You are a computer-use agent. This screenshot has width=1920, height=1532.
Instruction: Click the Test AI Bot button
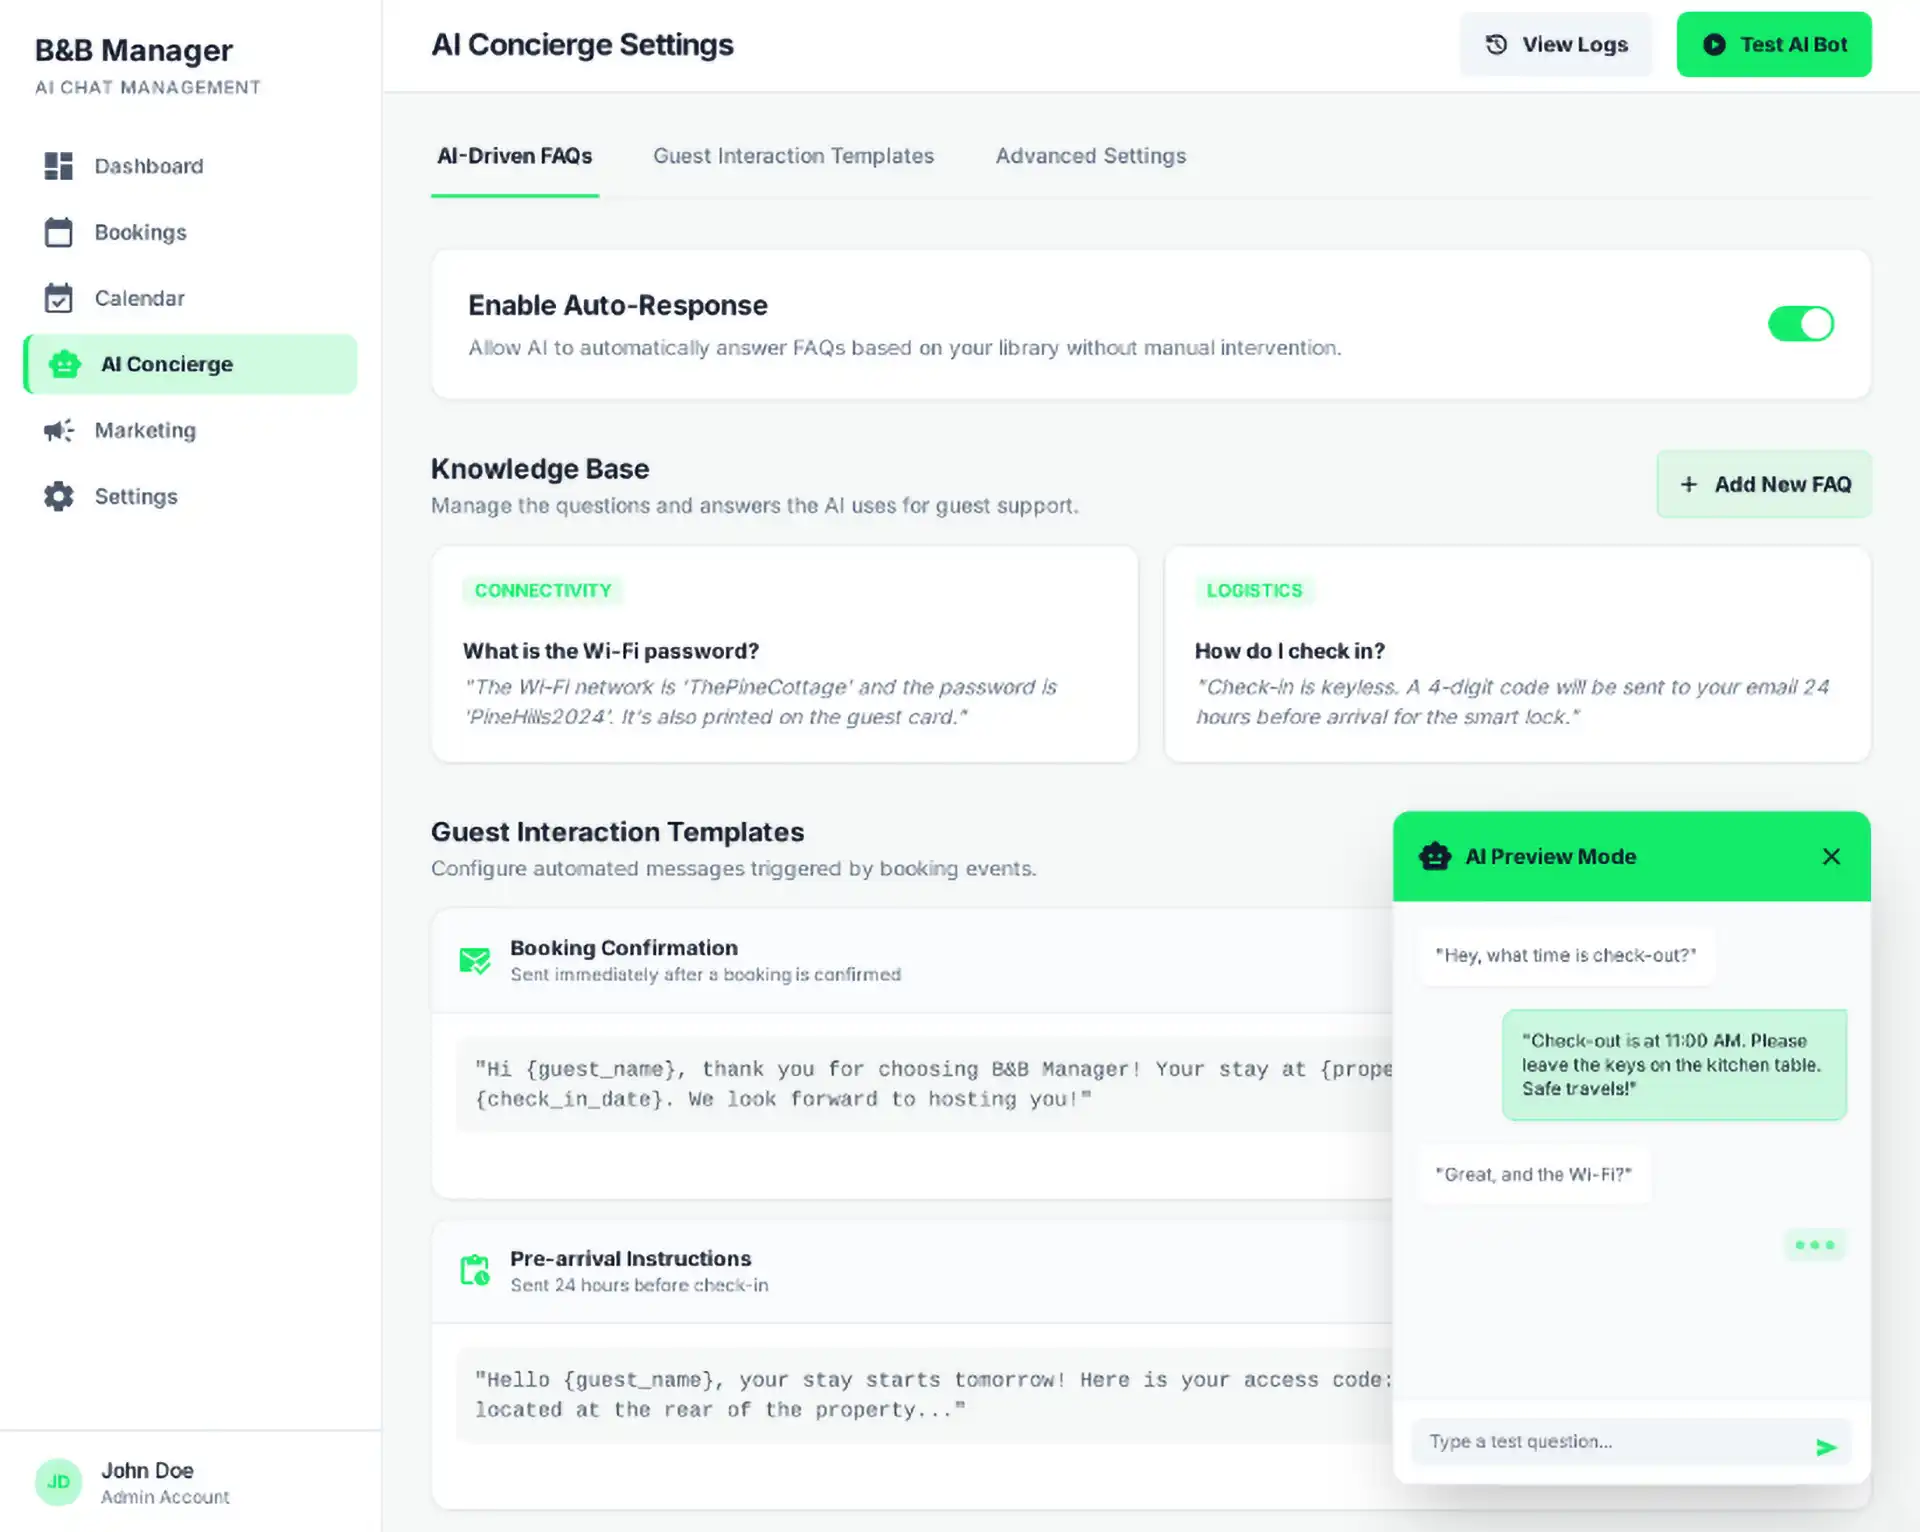click(1773, 45)
